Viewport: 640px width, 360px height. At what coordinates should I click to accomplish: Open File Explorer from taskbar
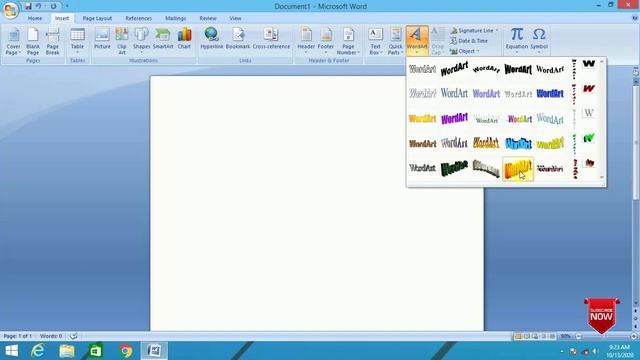[67, 351]
